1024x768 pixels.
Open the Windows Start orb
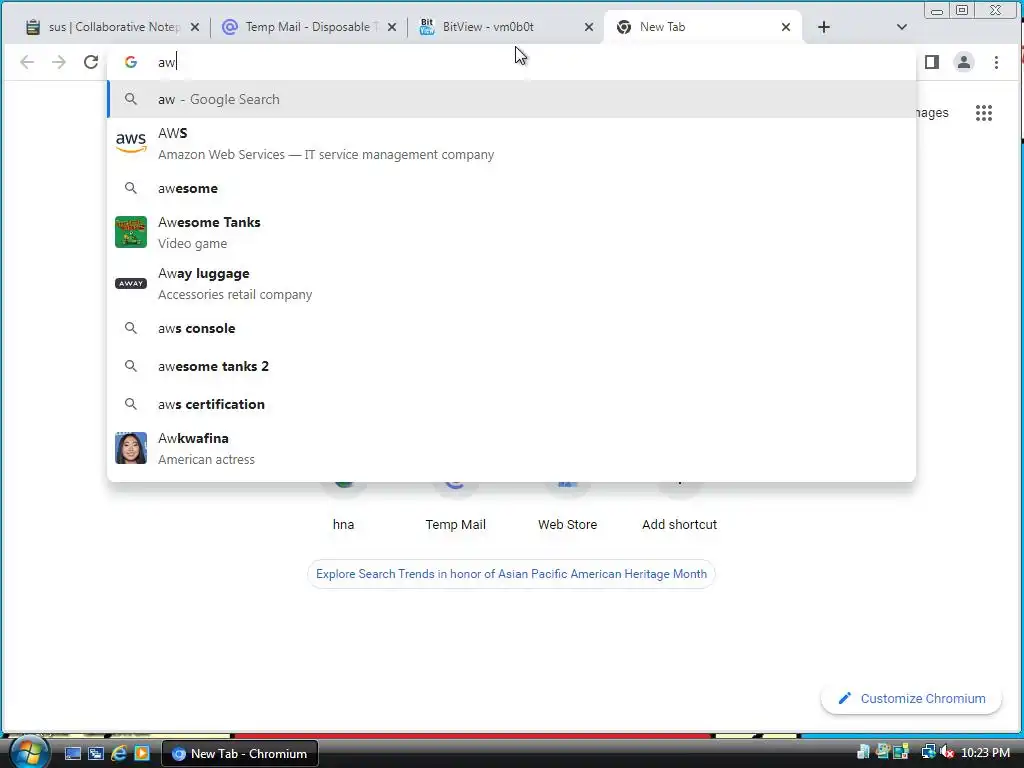coord(29,752)
